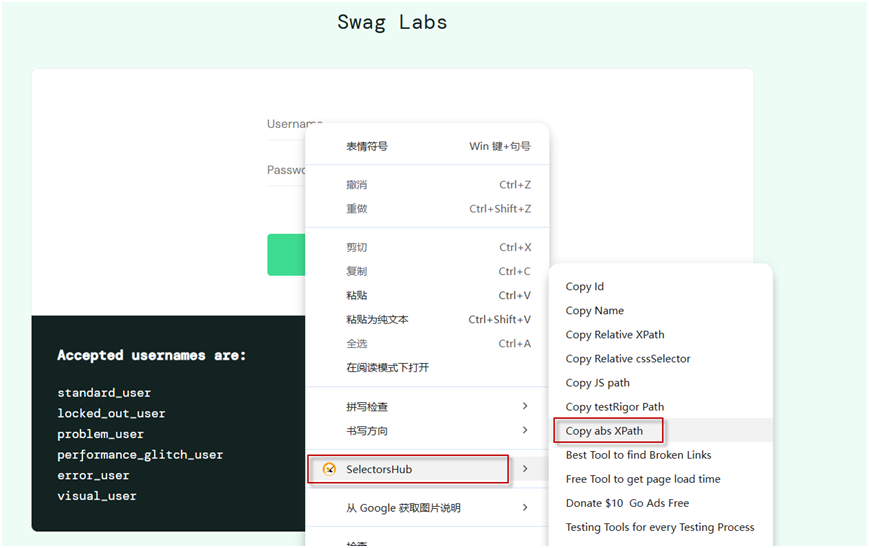The height and width of the screenshot is (548, 869).
Task: Click the Swag Labs title
Action: (392, 23)
